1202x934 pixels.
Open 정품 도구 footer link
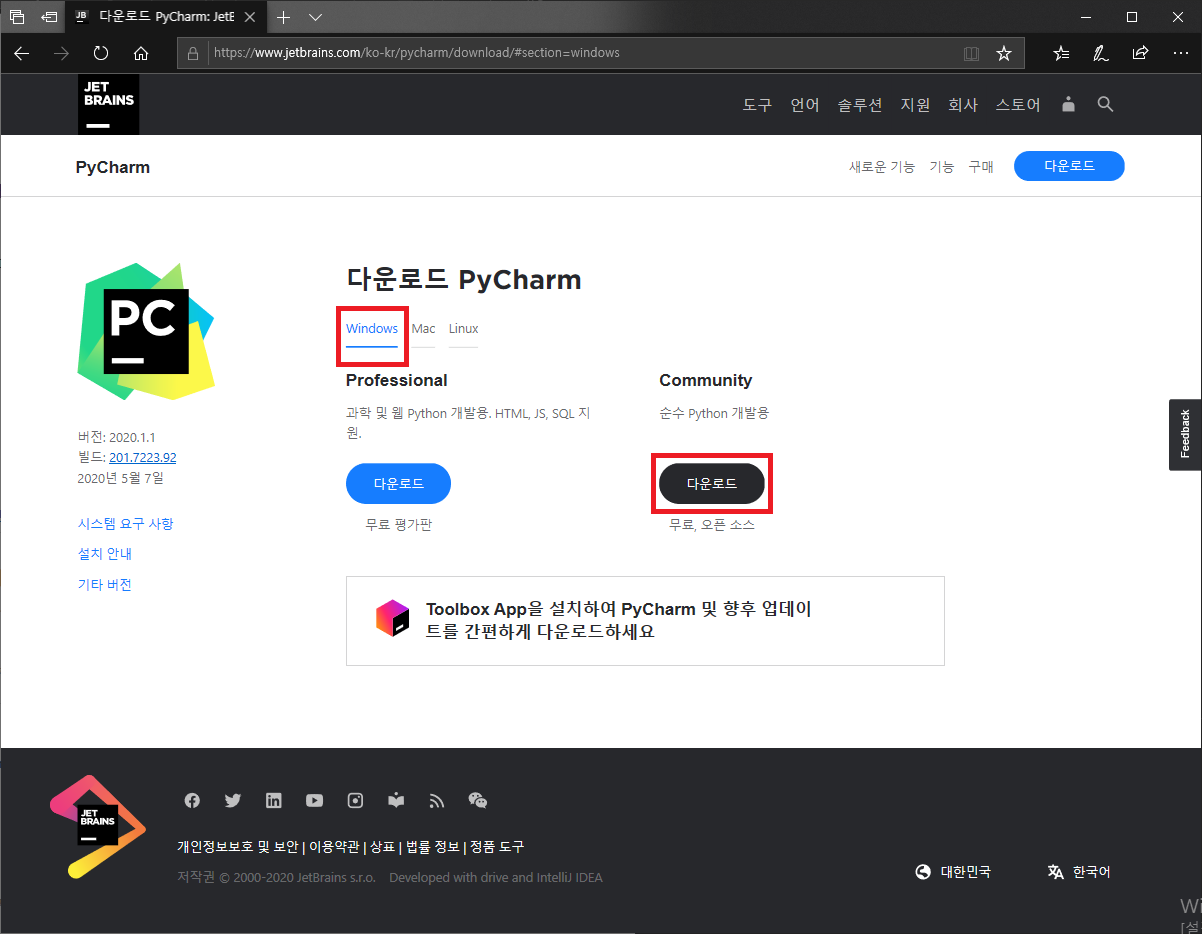[497, 847]
